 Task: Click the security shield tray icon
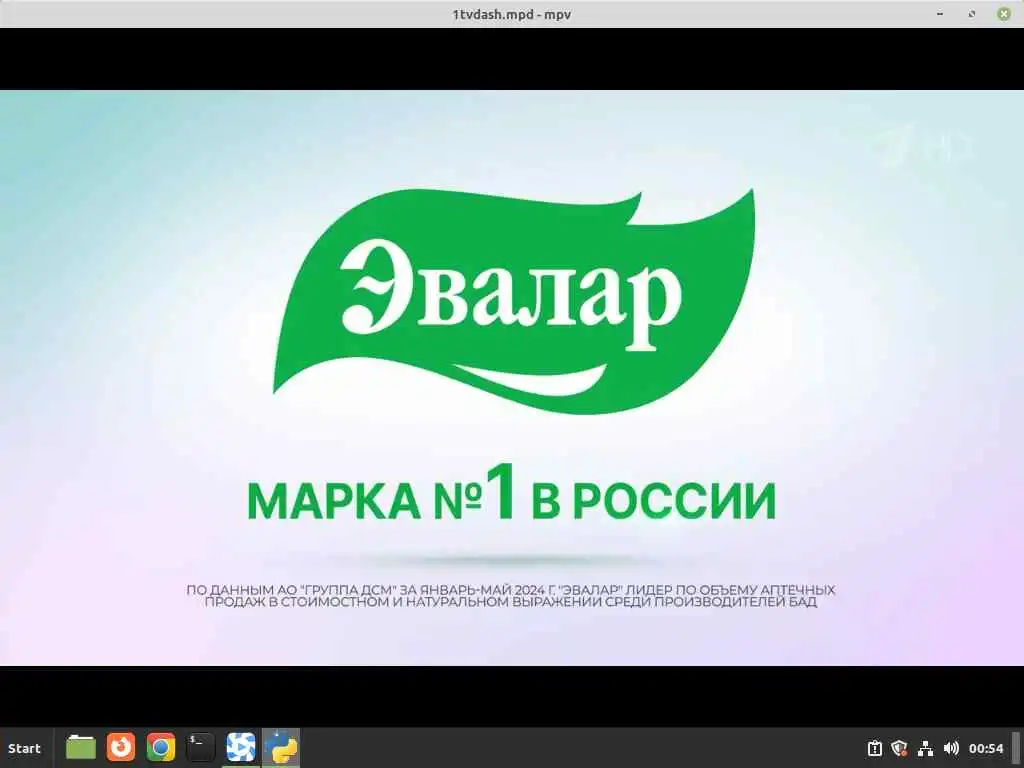click(900, 748)
